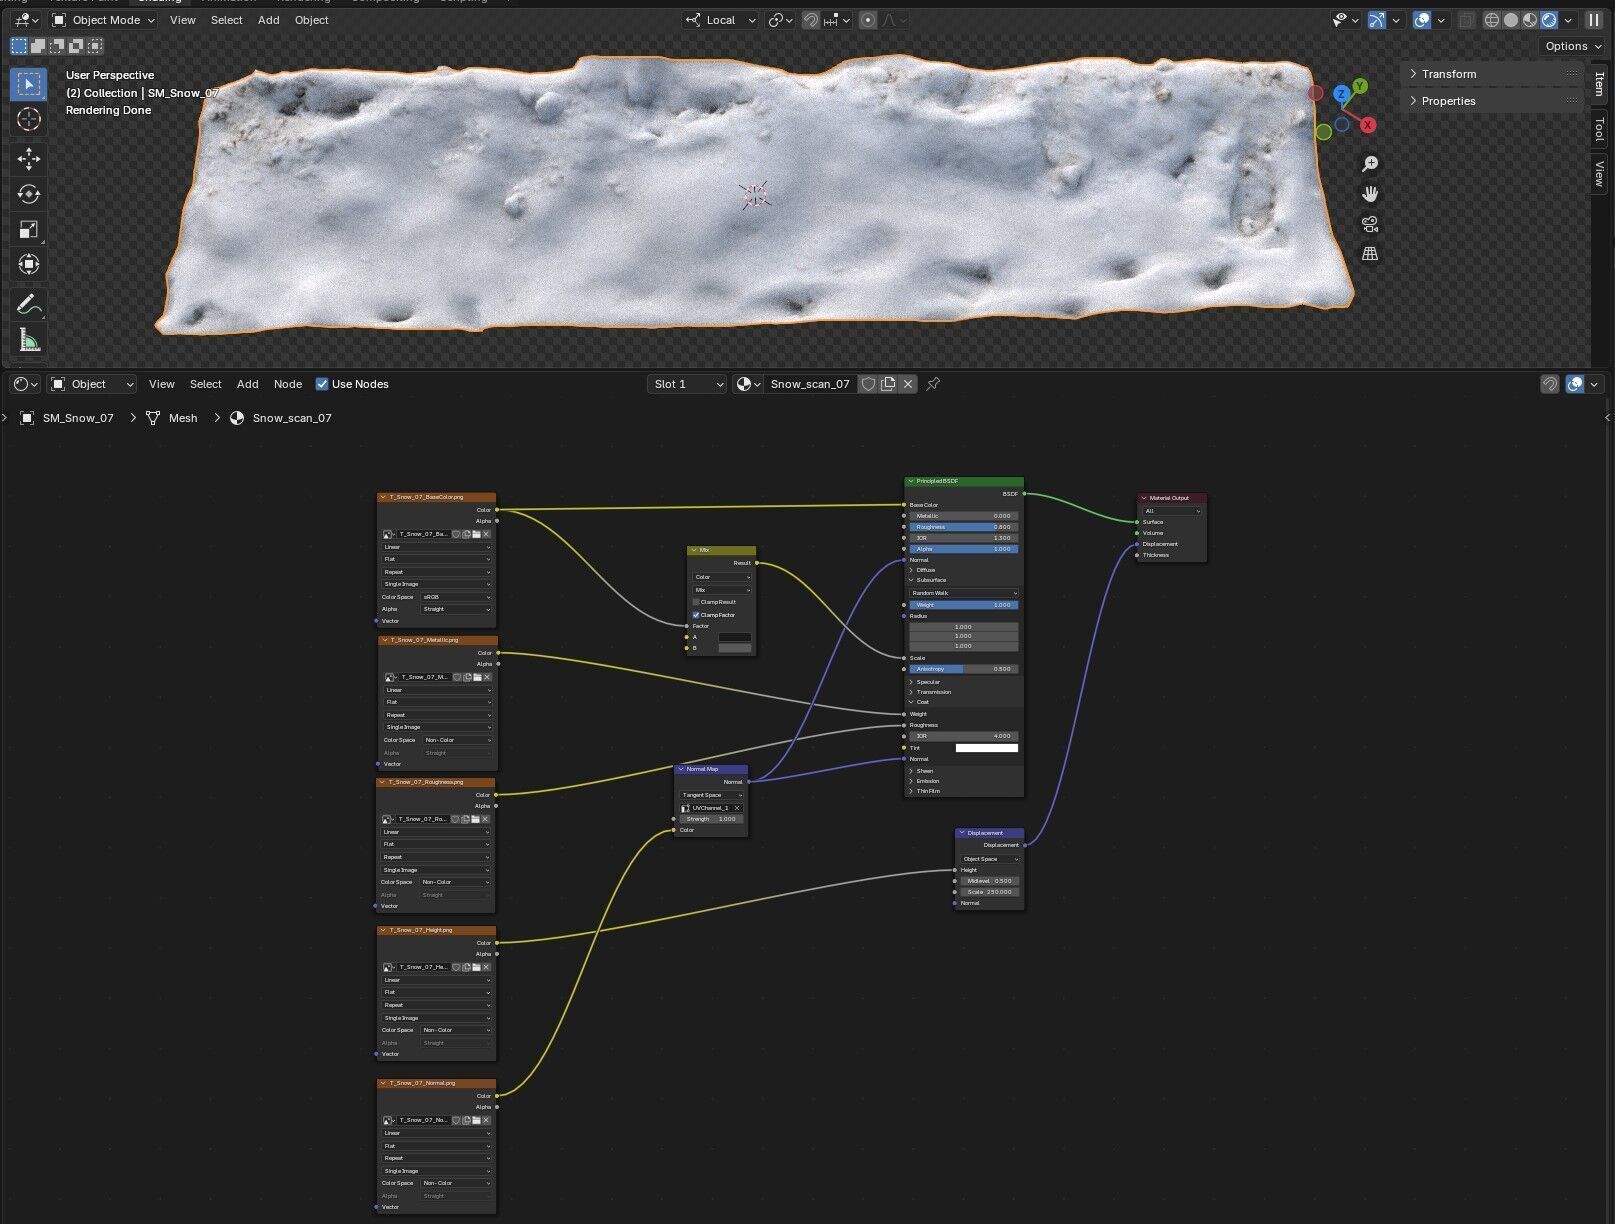Toggle fake user shield for Snow_scan_07

(x=868, y=384)
